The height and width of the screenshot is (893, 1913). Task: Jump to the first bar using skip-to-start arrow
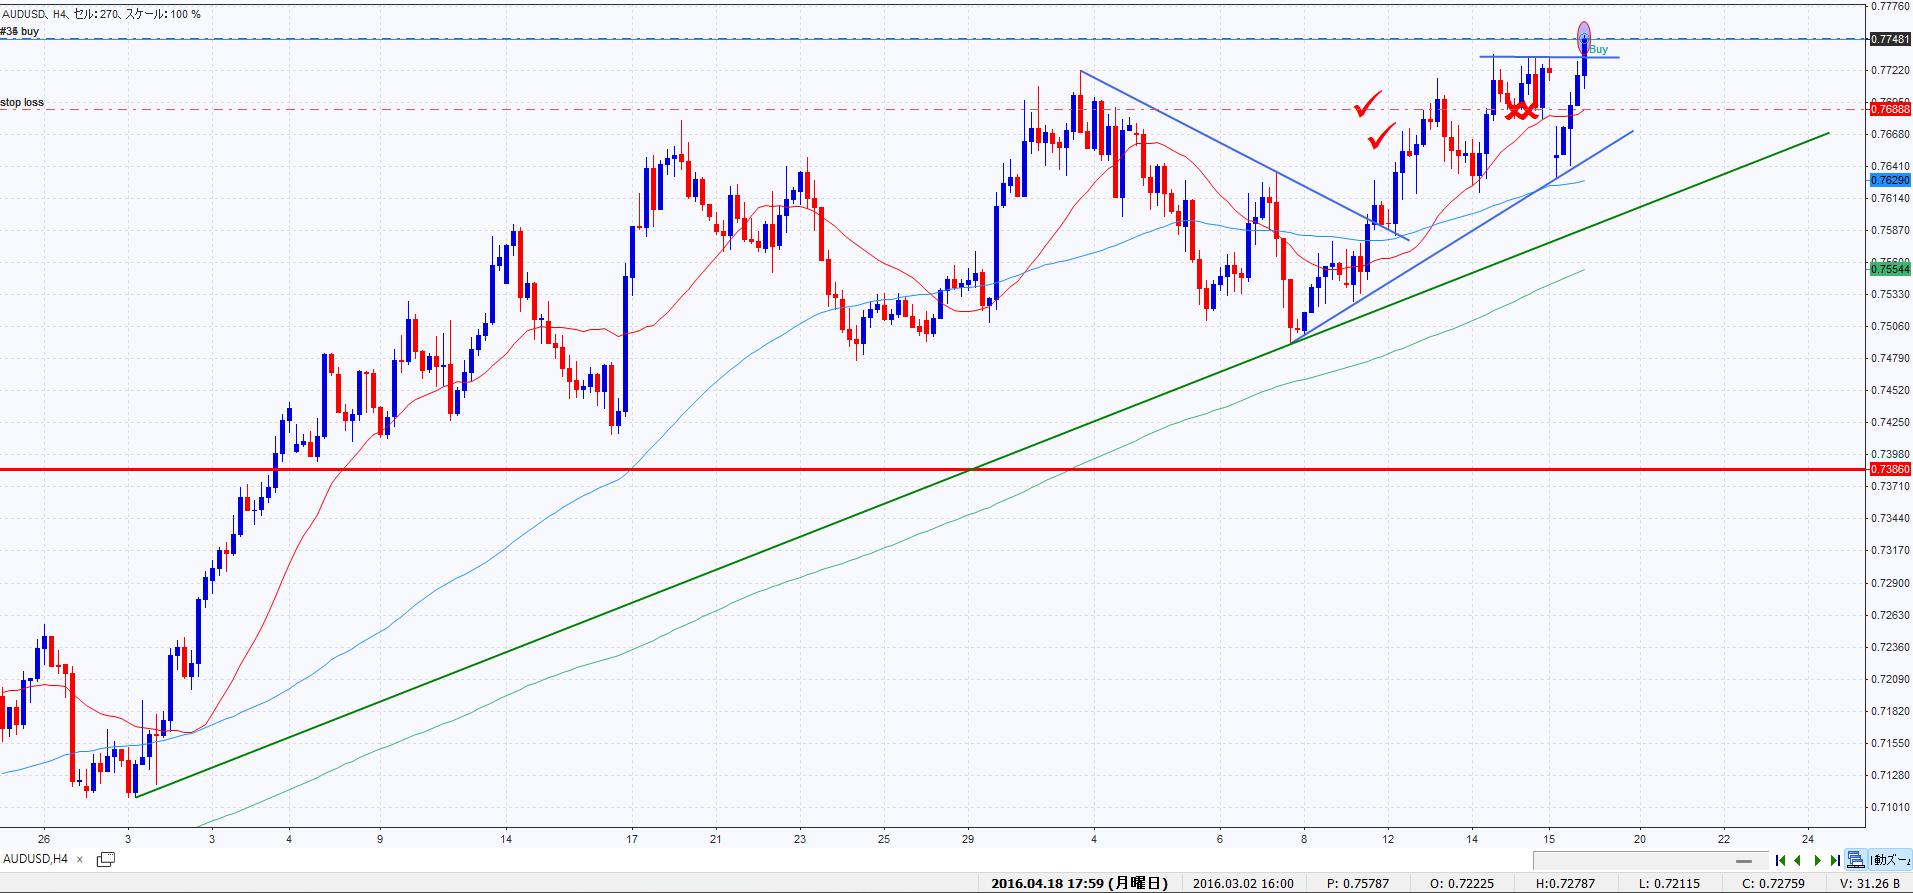click(x=1781, y=860)
